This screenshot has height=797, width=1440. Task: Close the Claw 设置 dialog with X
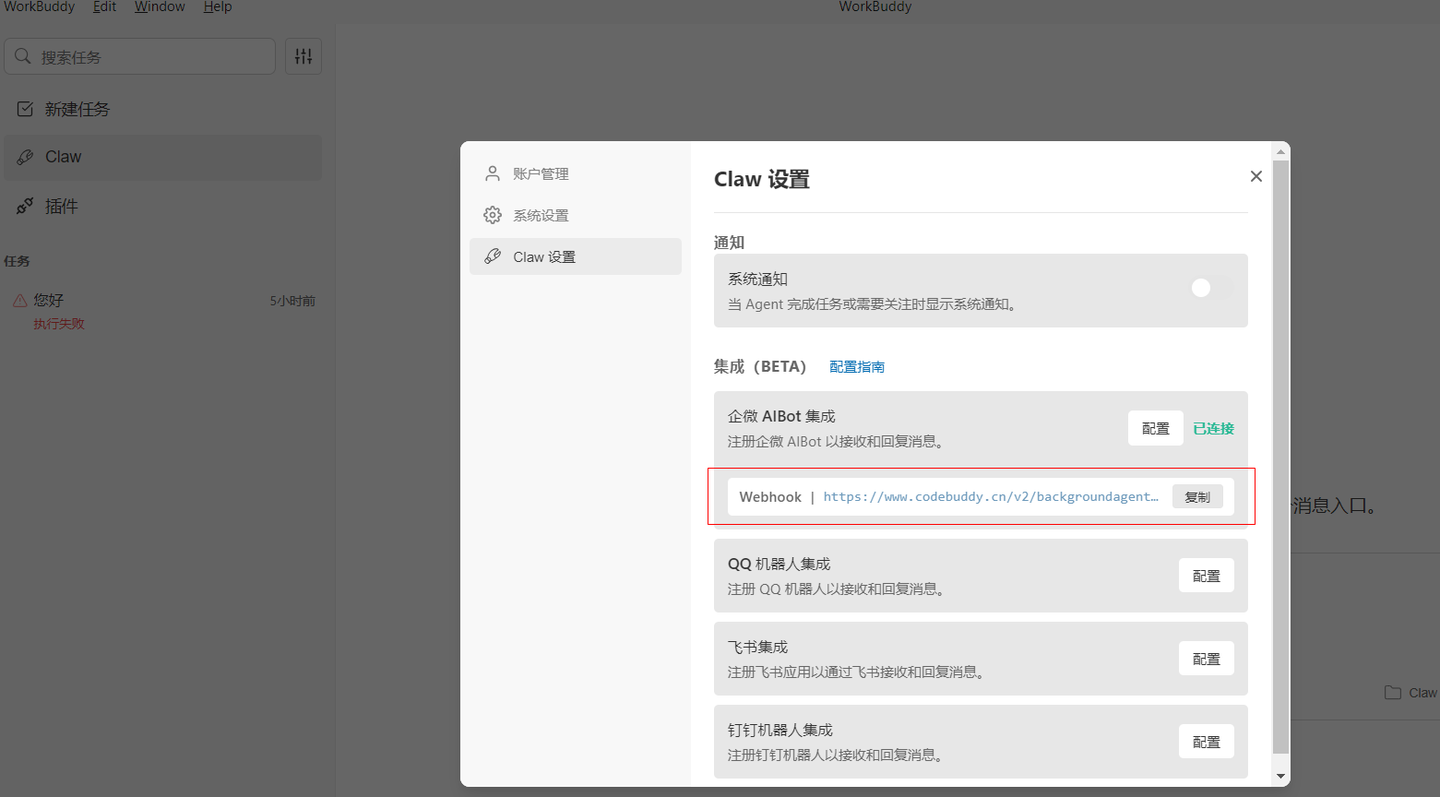pyautogui.click(x=1256, y=176)
